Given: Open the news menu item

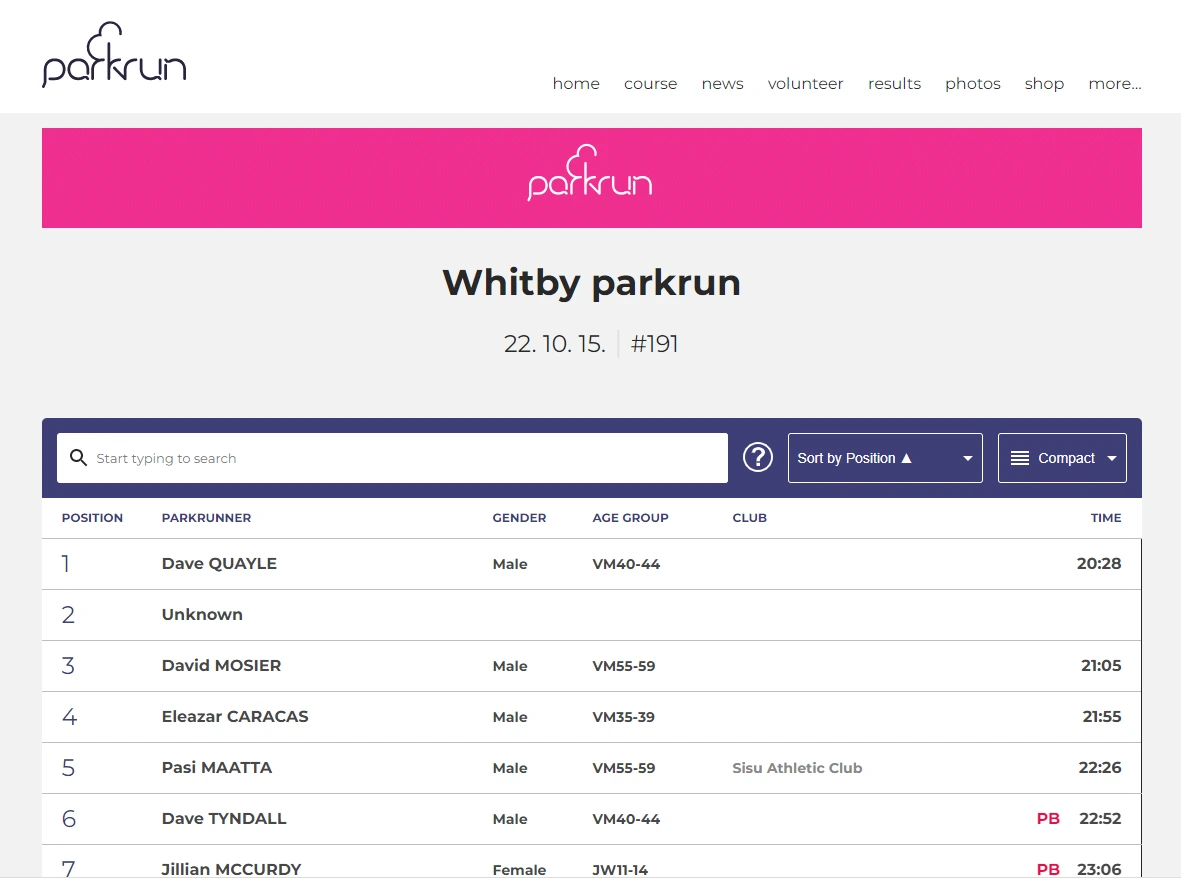Looking at the screenshot, I should 722,84.
